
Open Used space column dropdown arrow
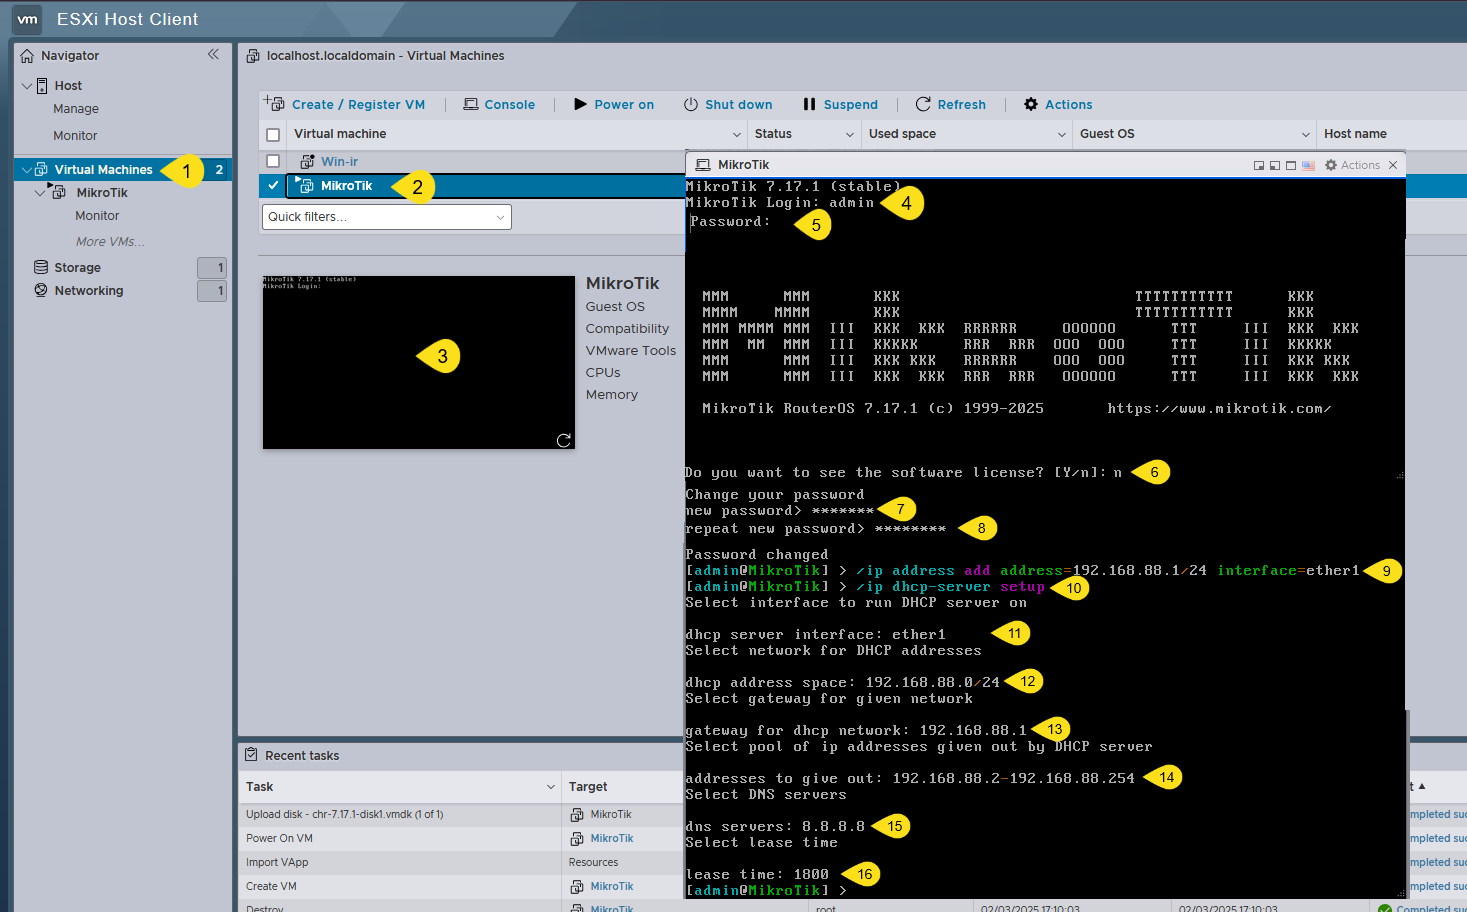click(x=1062, y=134)
